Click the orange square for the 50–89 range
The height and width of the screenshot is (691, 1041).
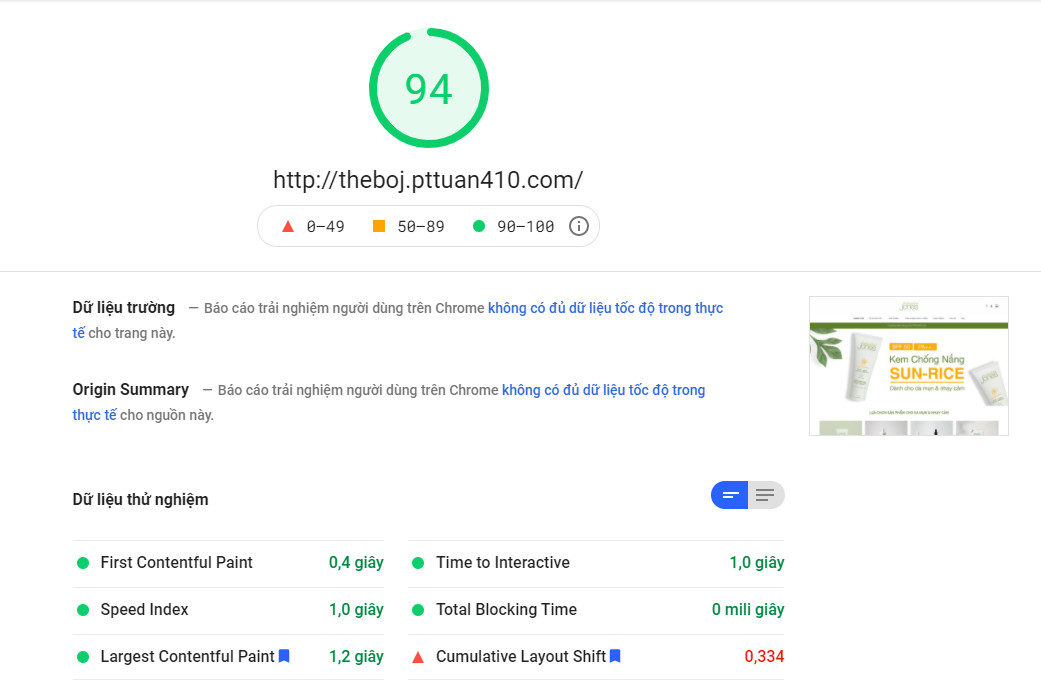click(379, 226)
